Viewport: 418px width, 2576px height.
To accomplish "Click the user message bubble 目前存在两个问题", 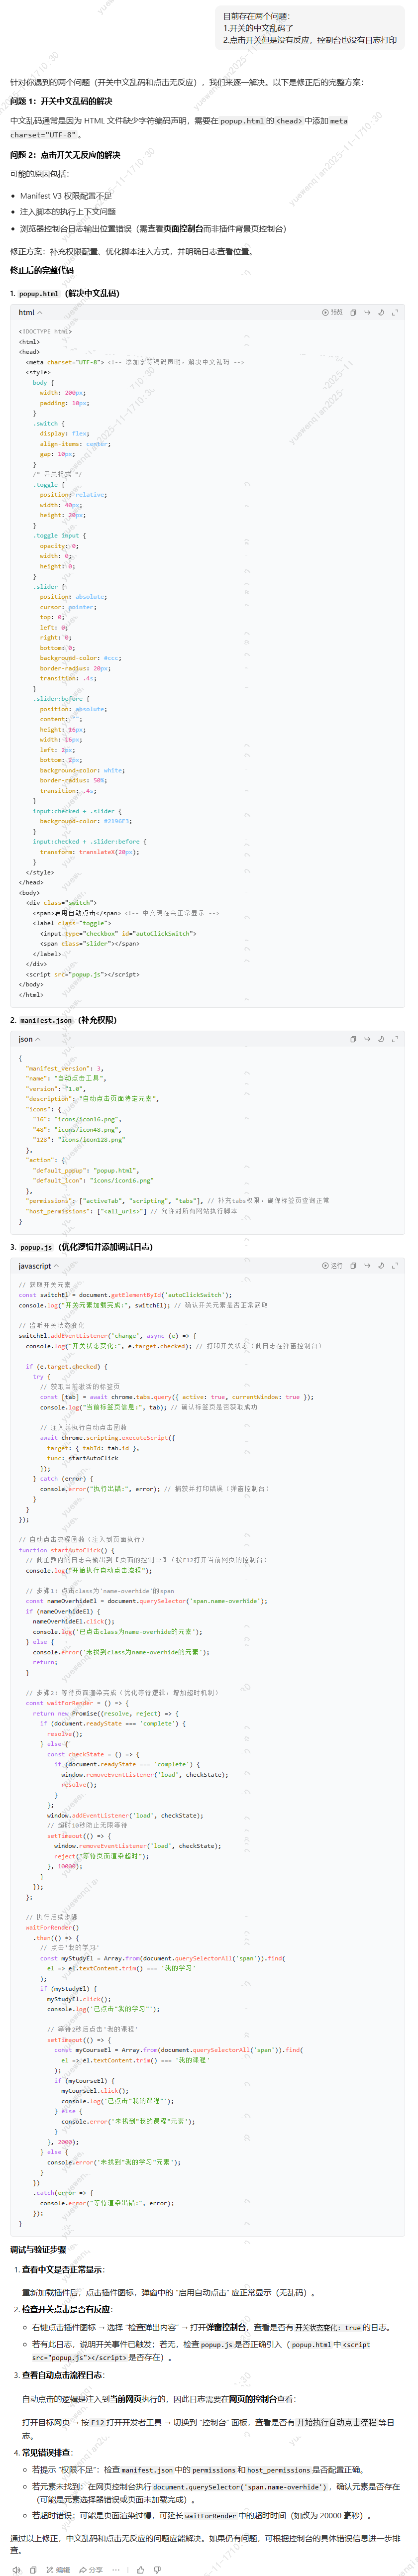I will tap(311, 28).
